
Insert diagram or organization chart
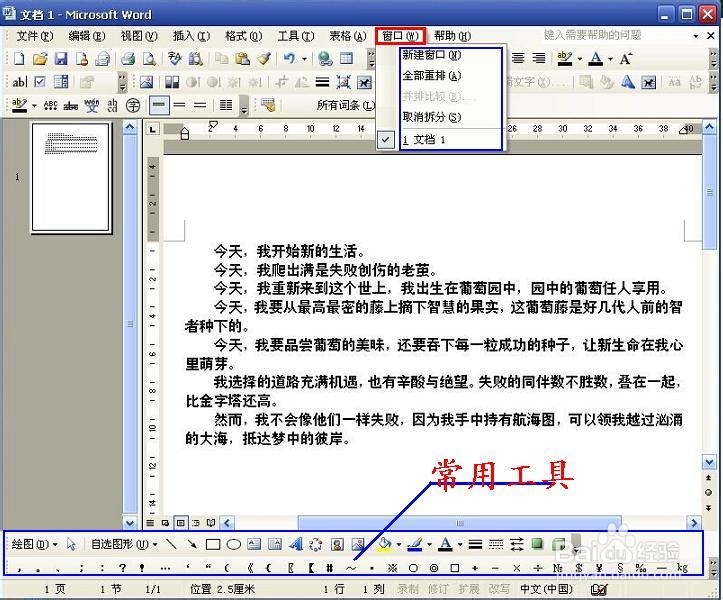pyautogui.click(x=316, y=545)
